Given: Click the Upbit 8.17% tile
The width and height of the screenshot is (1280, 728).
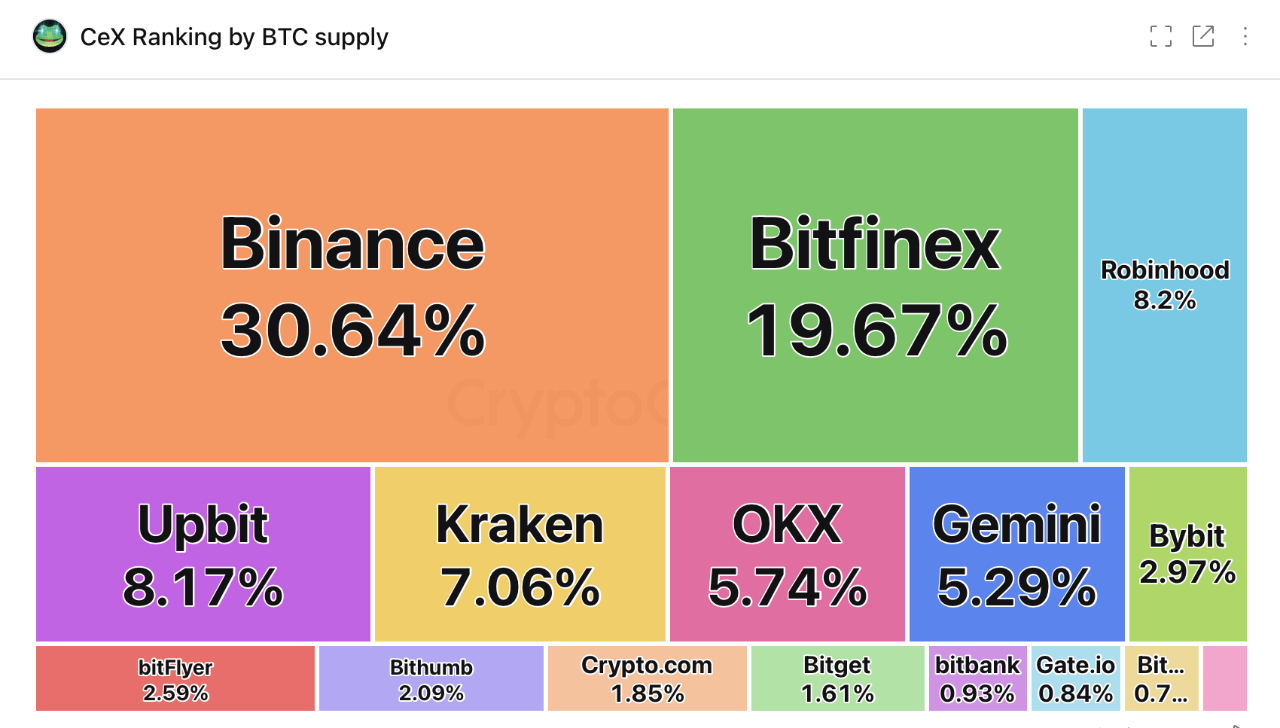Looking at the screenshot, I should click(x=203, y=554).
